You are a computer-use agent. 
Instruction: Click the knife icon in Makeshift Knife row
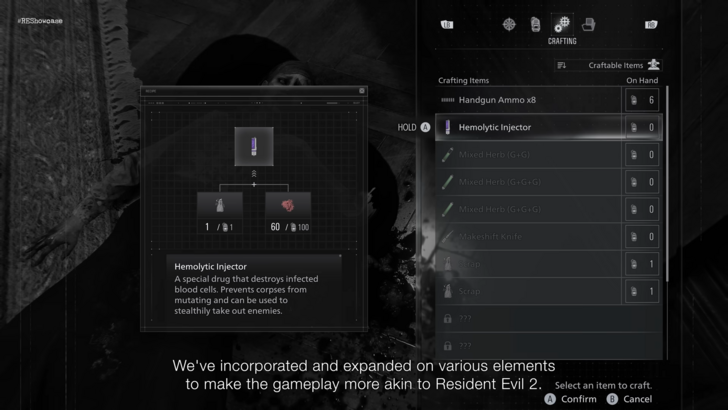(448, 237)
